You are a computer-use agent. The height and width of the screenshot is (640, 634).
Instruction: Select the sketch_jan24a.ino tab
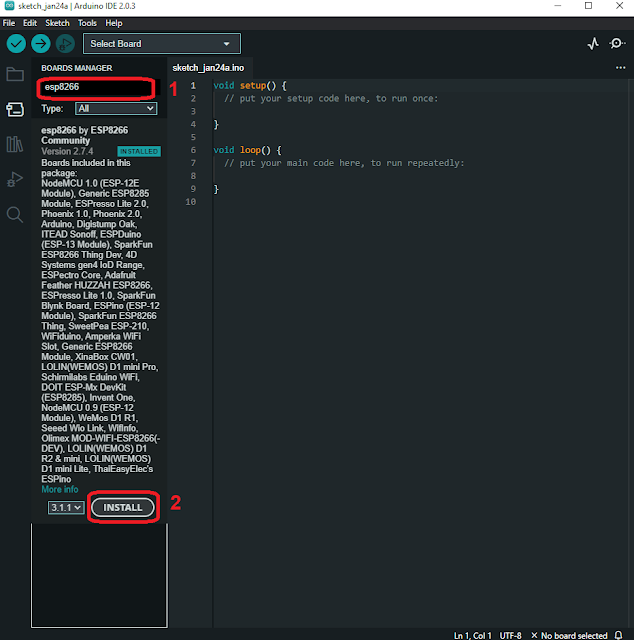(x=208, y=68)
